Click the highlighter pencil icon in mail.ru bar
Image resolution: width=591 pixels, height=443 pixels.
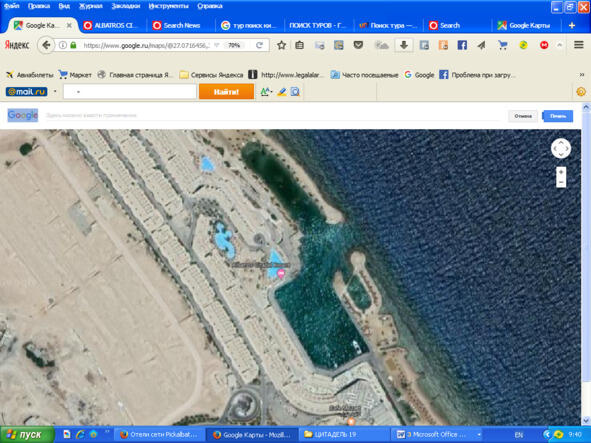[282, 92]
